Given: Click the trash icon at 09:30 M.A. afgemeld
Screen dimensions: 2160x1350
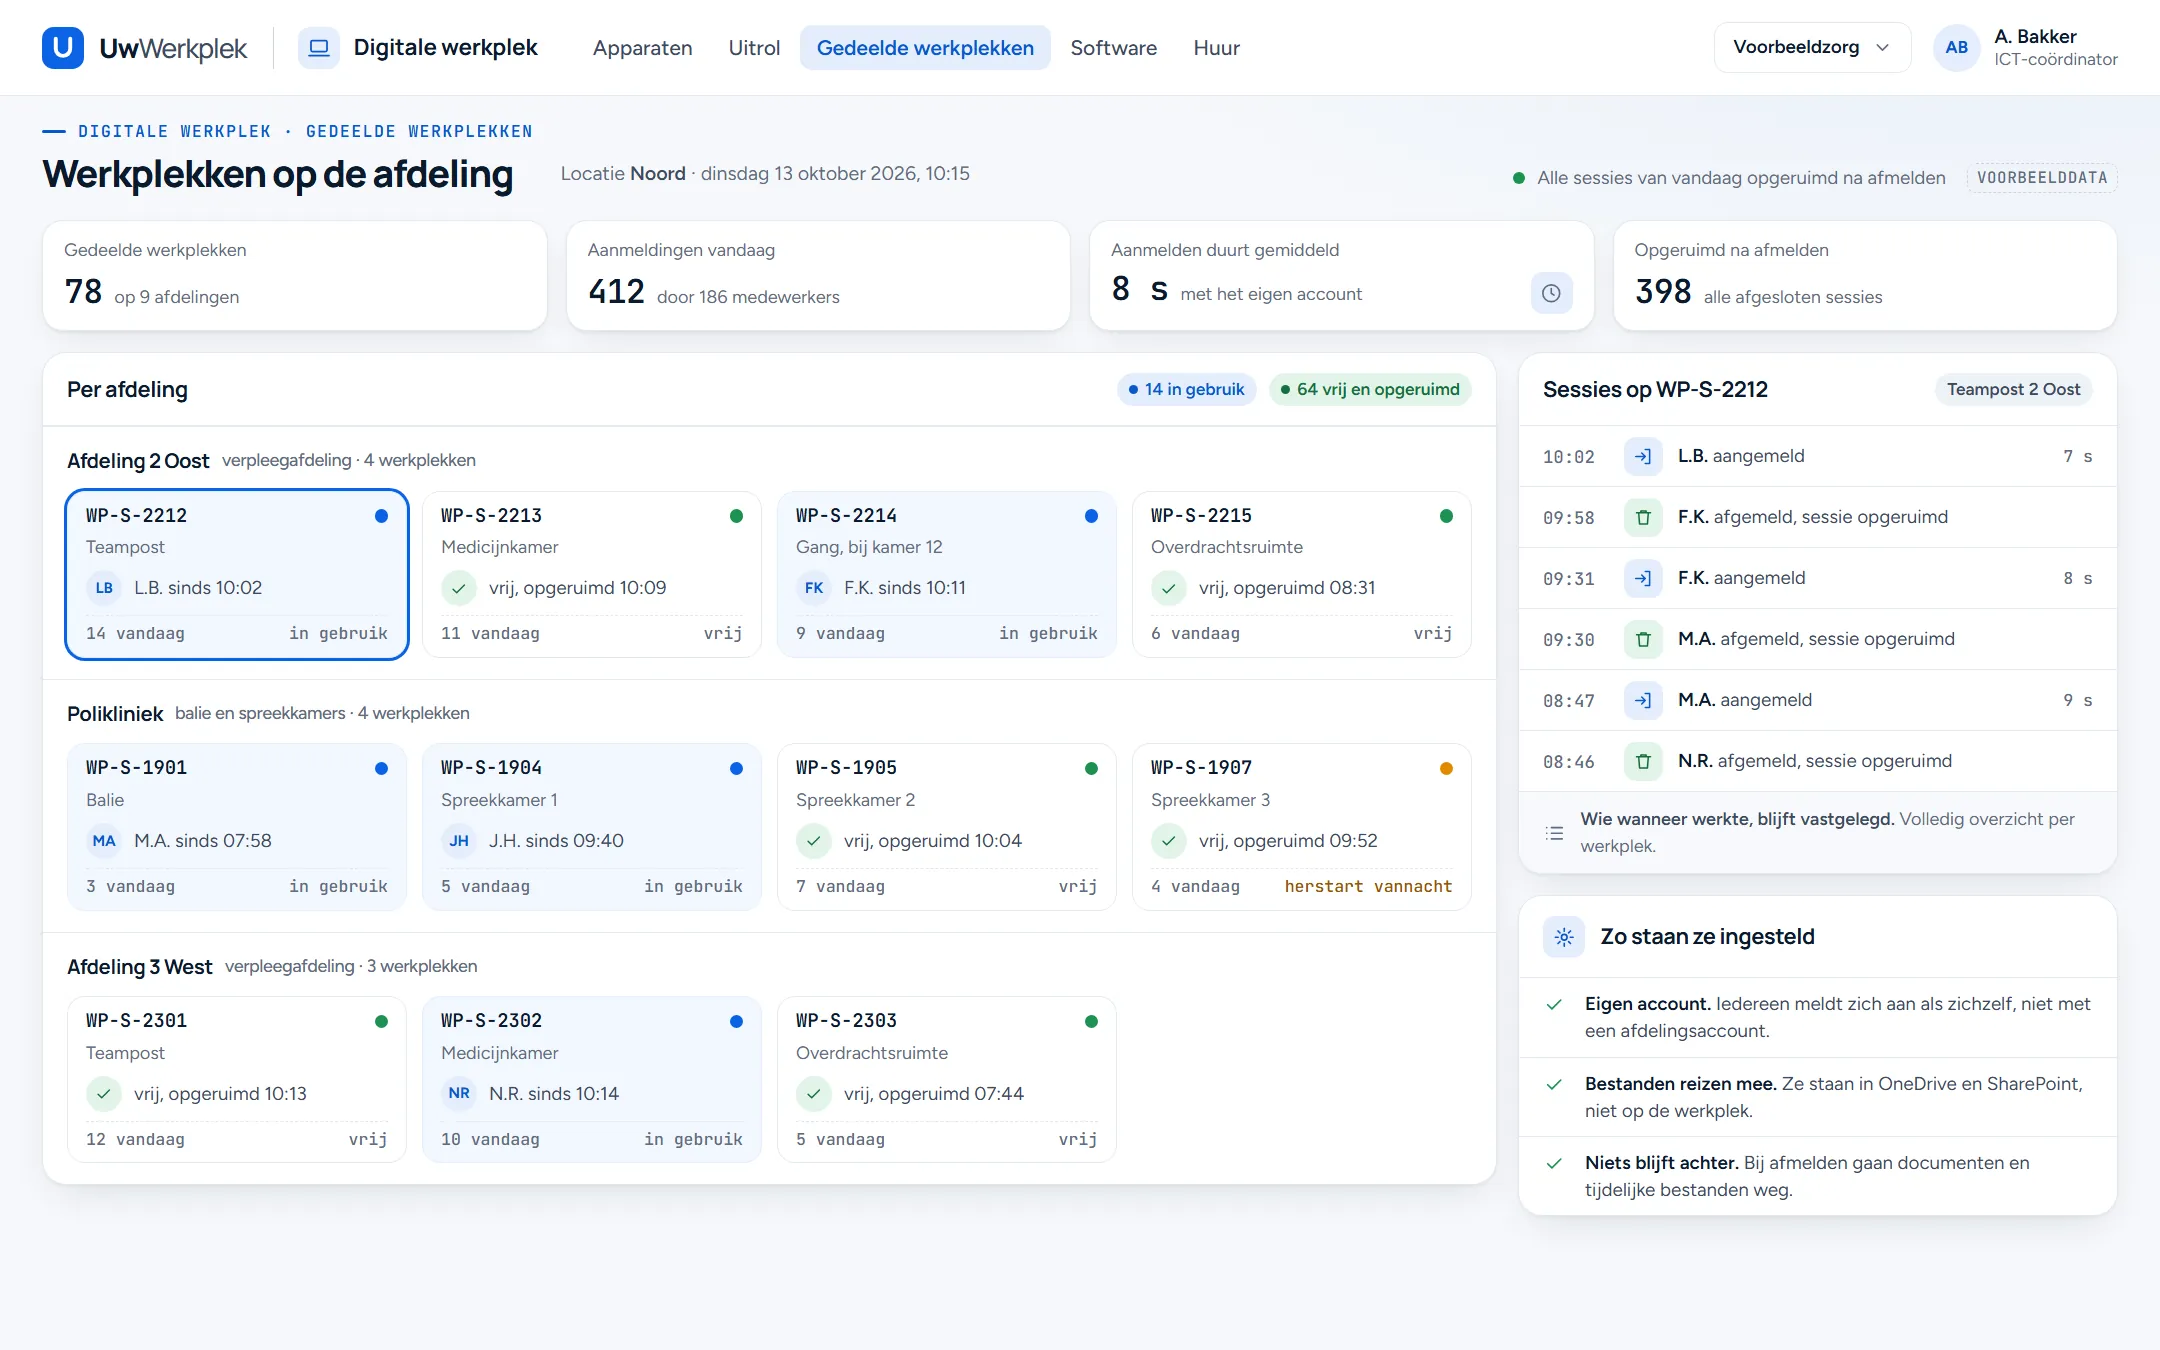Looking at the screenshot, I should coord(1643,640).
